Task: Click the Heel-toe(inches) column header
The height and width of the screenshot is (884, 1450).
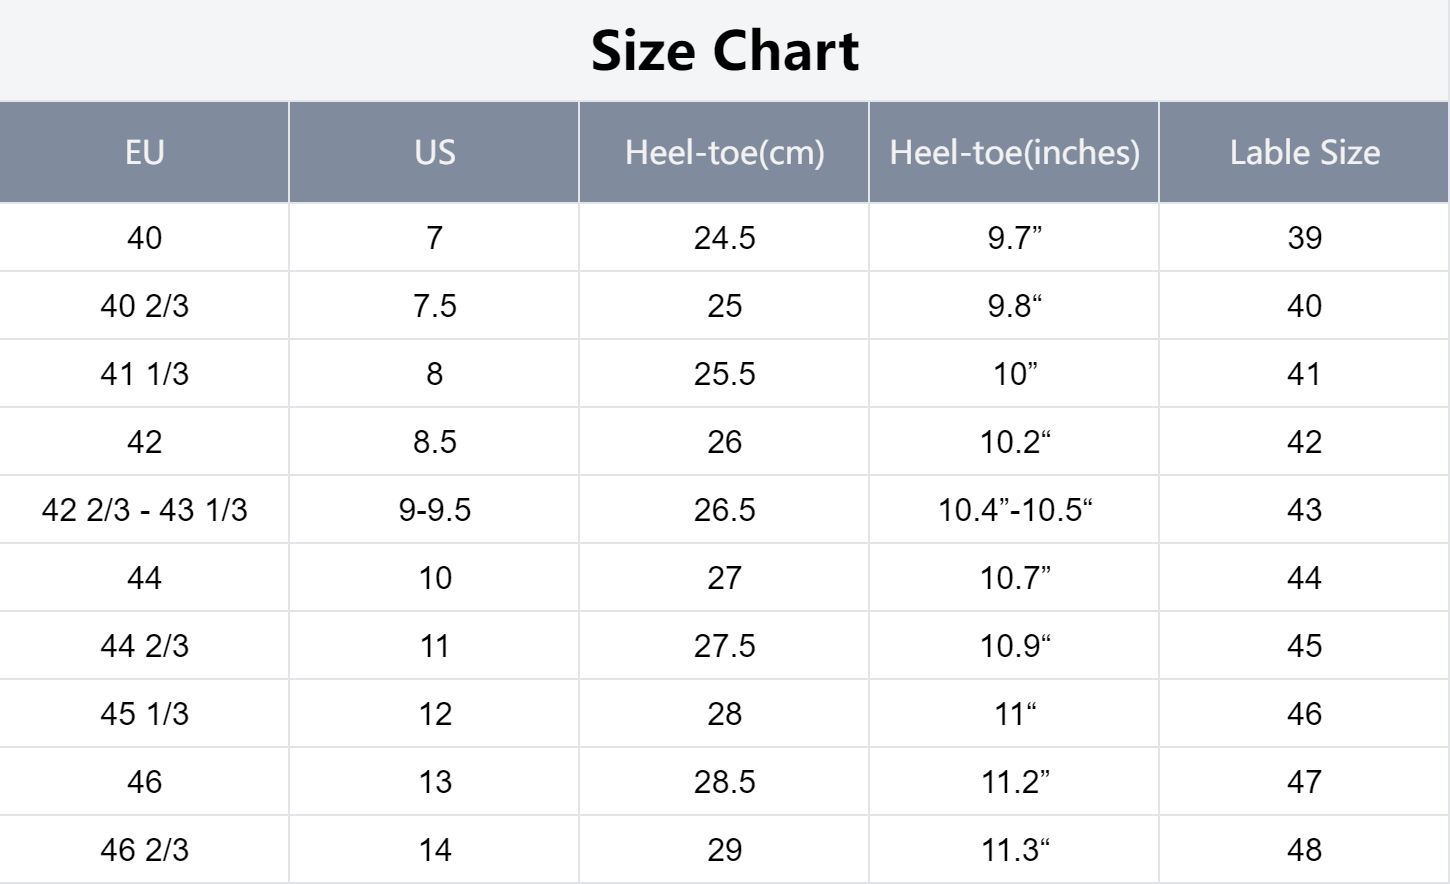Action: [x=1014, y=152]
